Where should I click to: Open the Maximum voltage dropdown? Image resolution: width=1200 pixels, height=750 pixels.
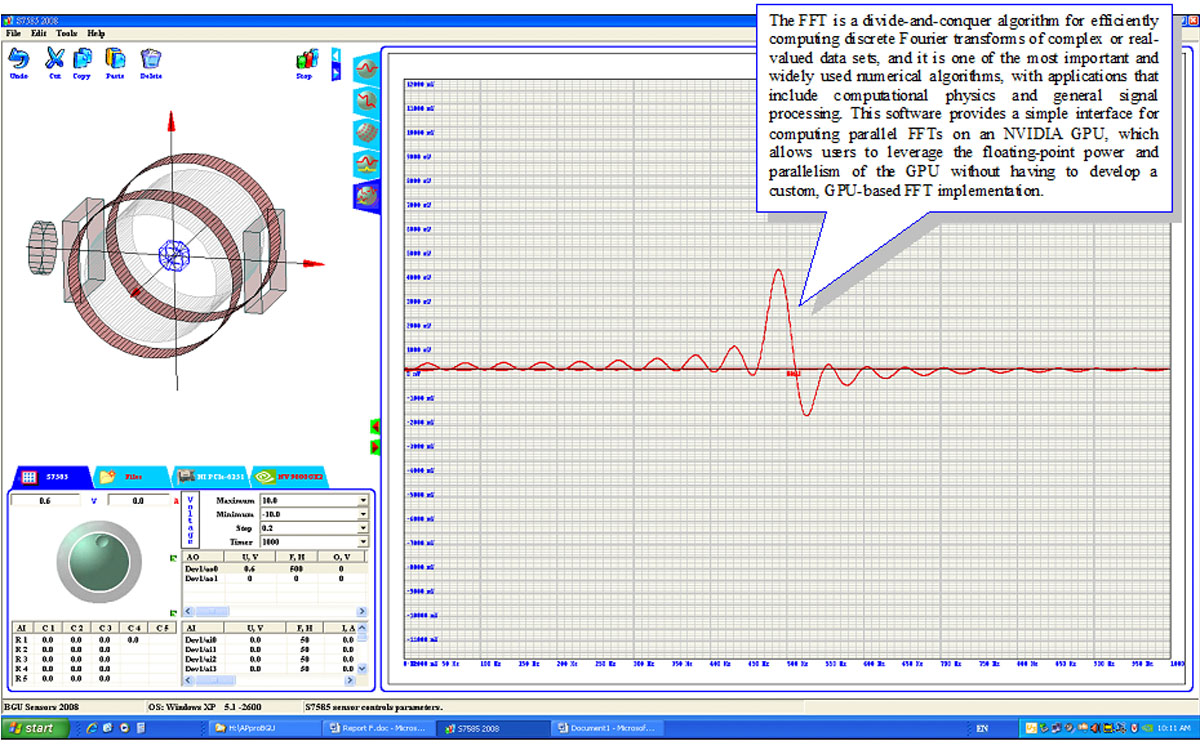click(x=362, y=500)
